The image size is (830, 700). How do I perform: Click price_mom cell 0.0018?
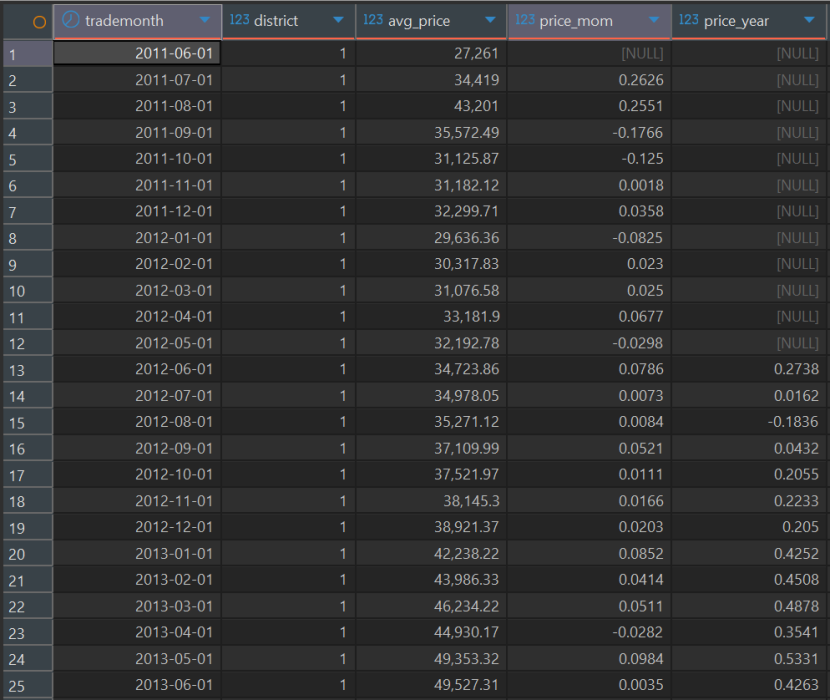tap(589, 185)
